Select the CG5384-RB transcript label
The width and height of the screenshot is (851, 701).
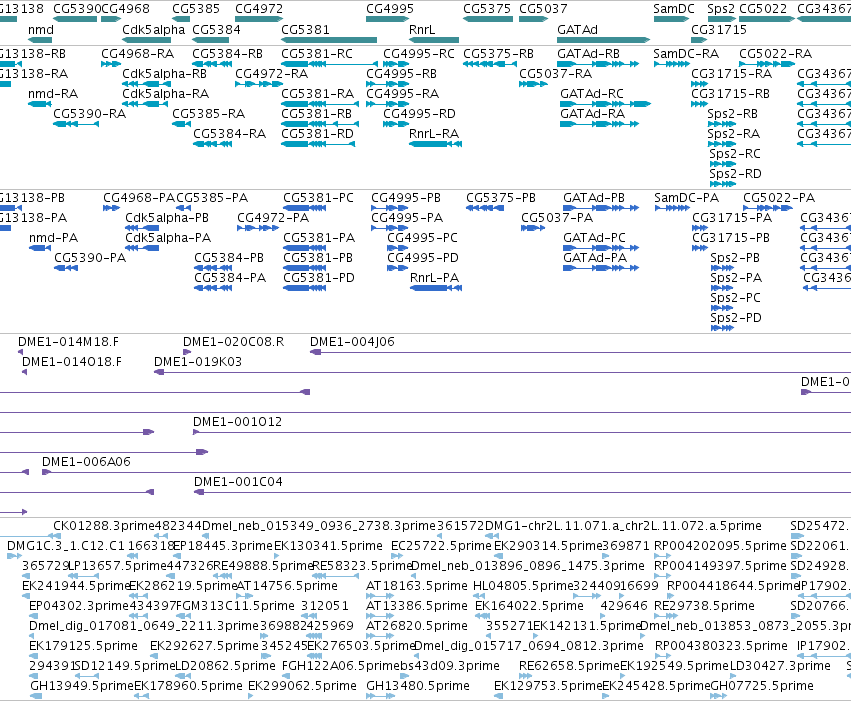click(227, 54)
